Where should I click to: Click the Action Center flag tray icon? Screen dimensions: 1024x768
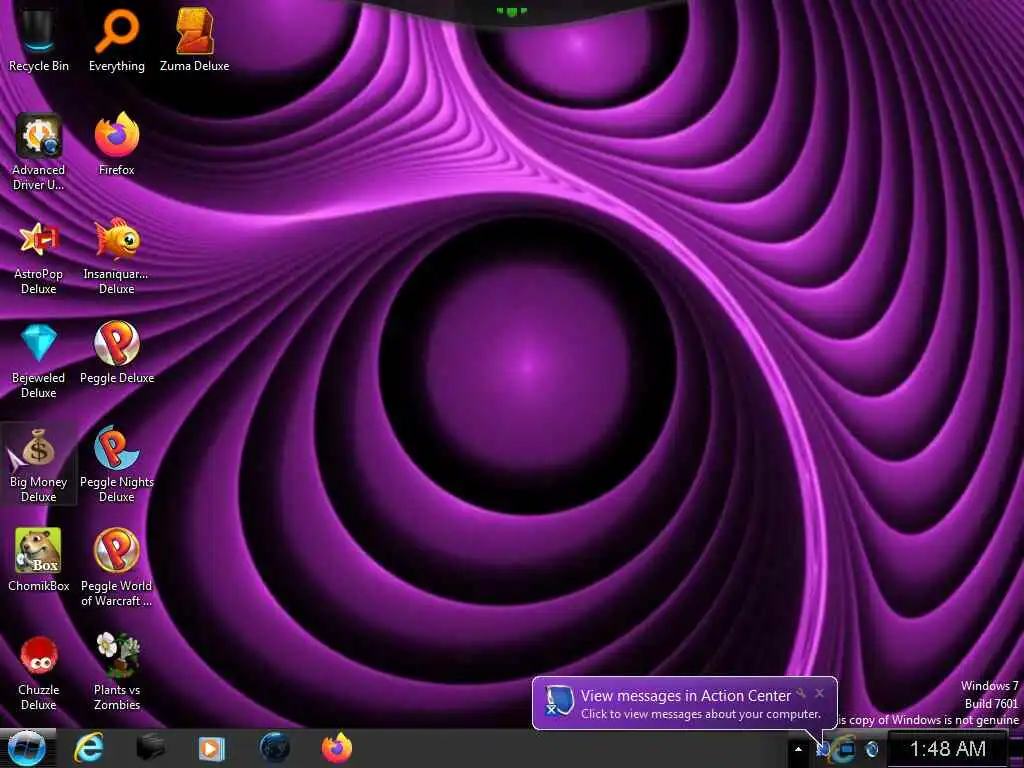(x=822, y=749)
